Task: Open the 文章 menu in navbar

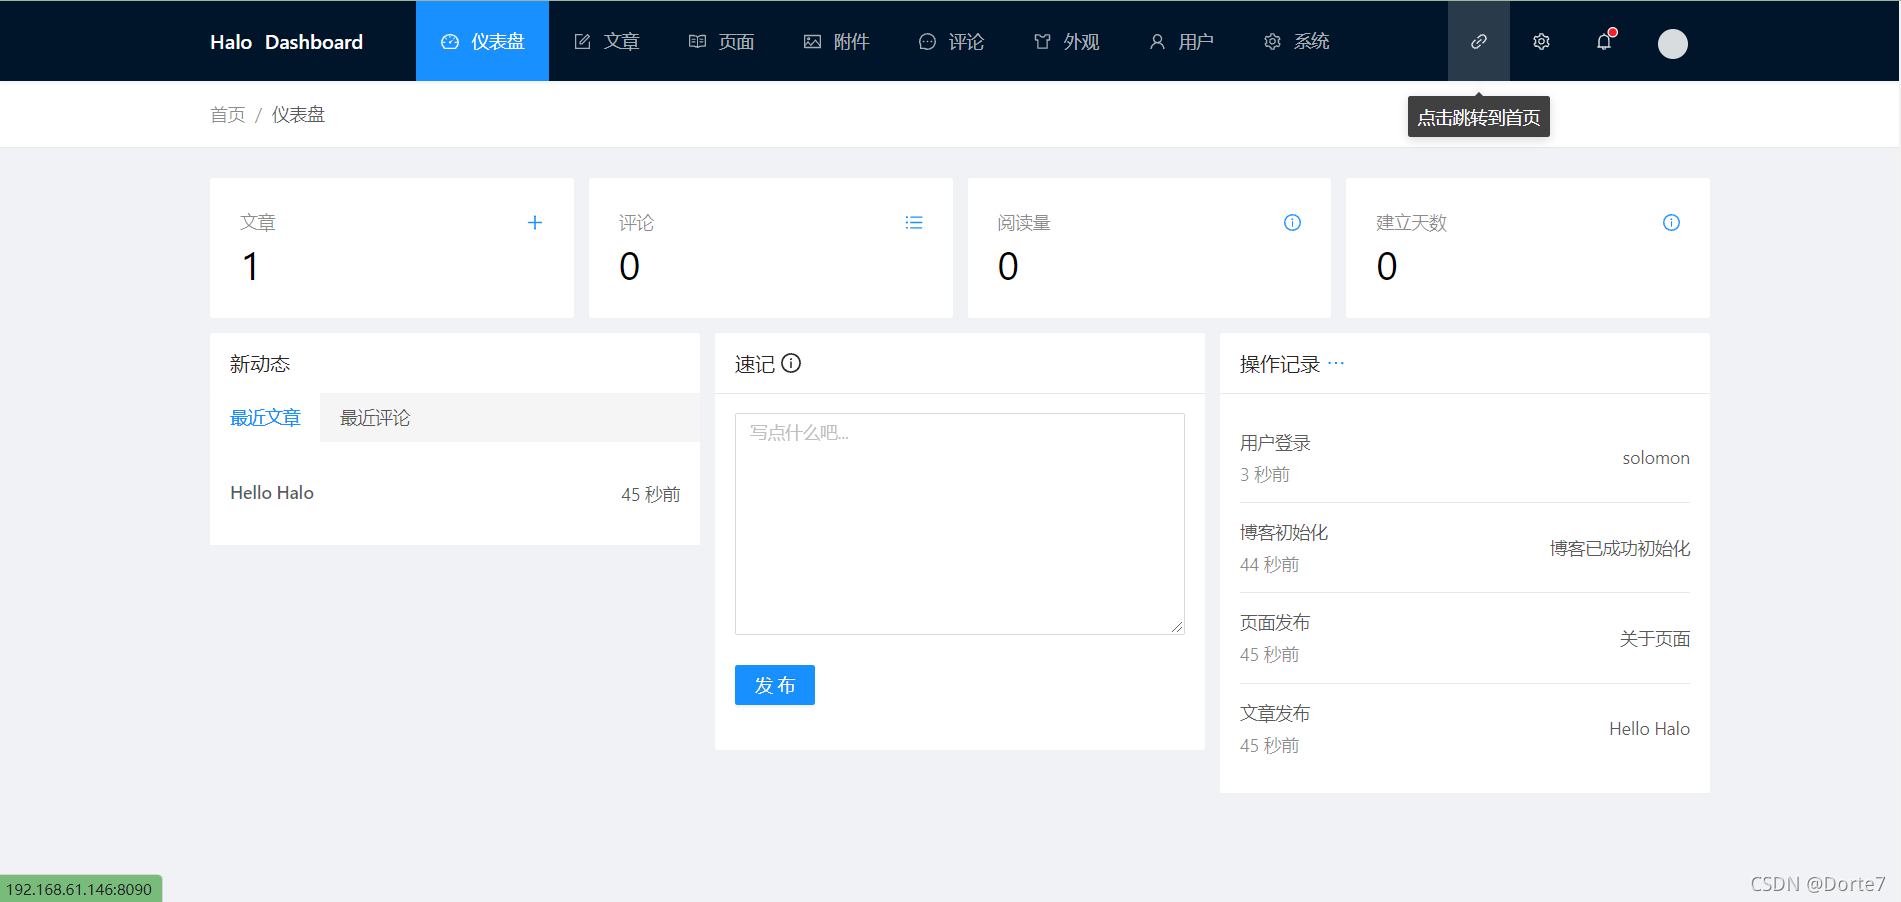Action: tap(606, 41)
